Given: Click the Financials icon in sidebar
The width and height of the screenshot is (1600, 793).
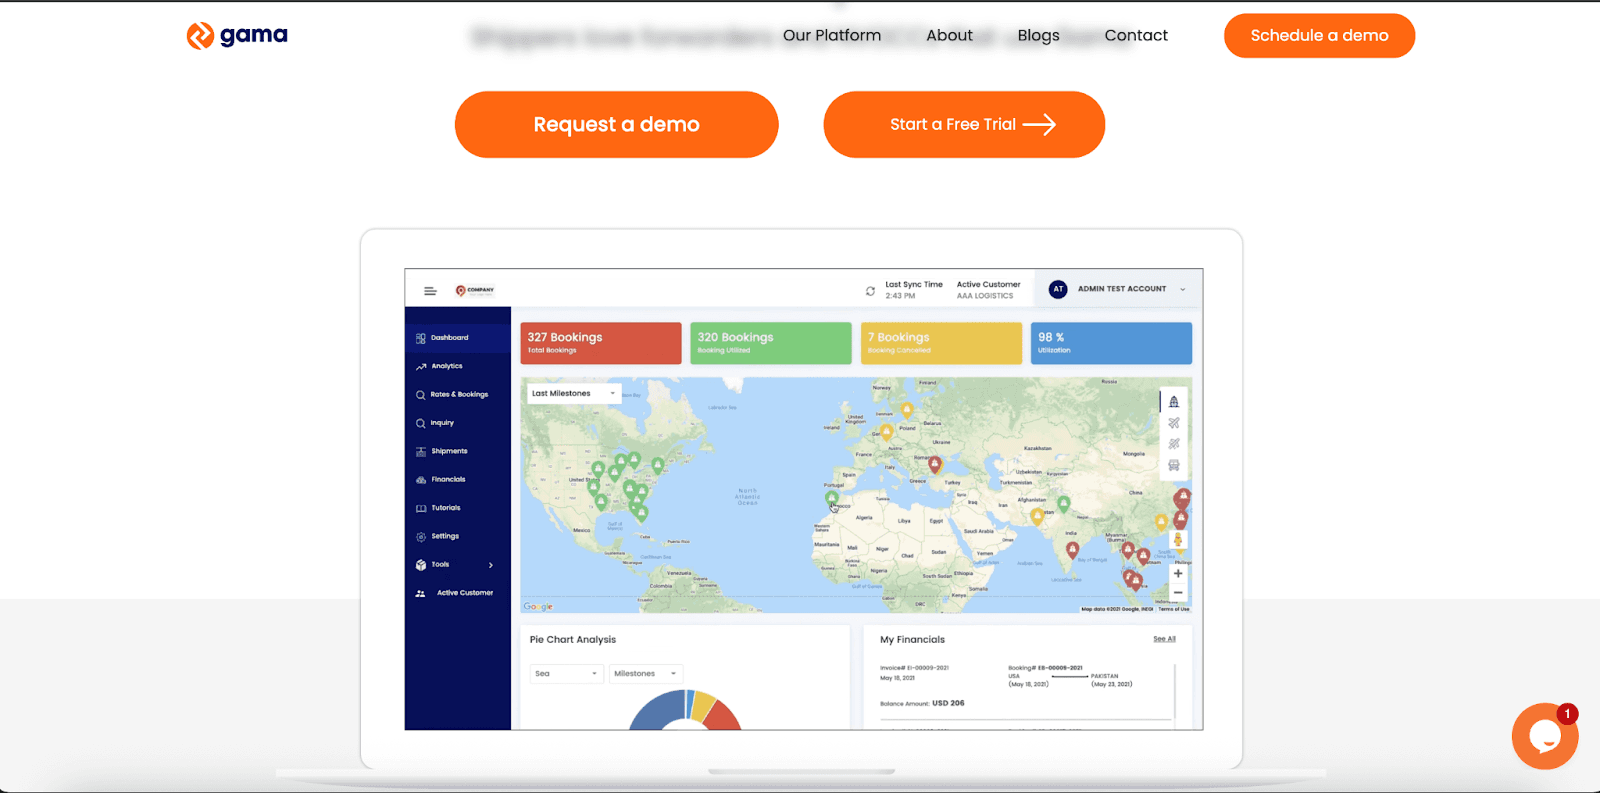Looking at the screenshot, I should (x=421, y=480).
